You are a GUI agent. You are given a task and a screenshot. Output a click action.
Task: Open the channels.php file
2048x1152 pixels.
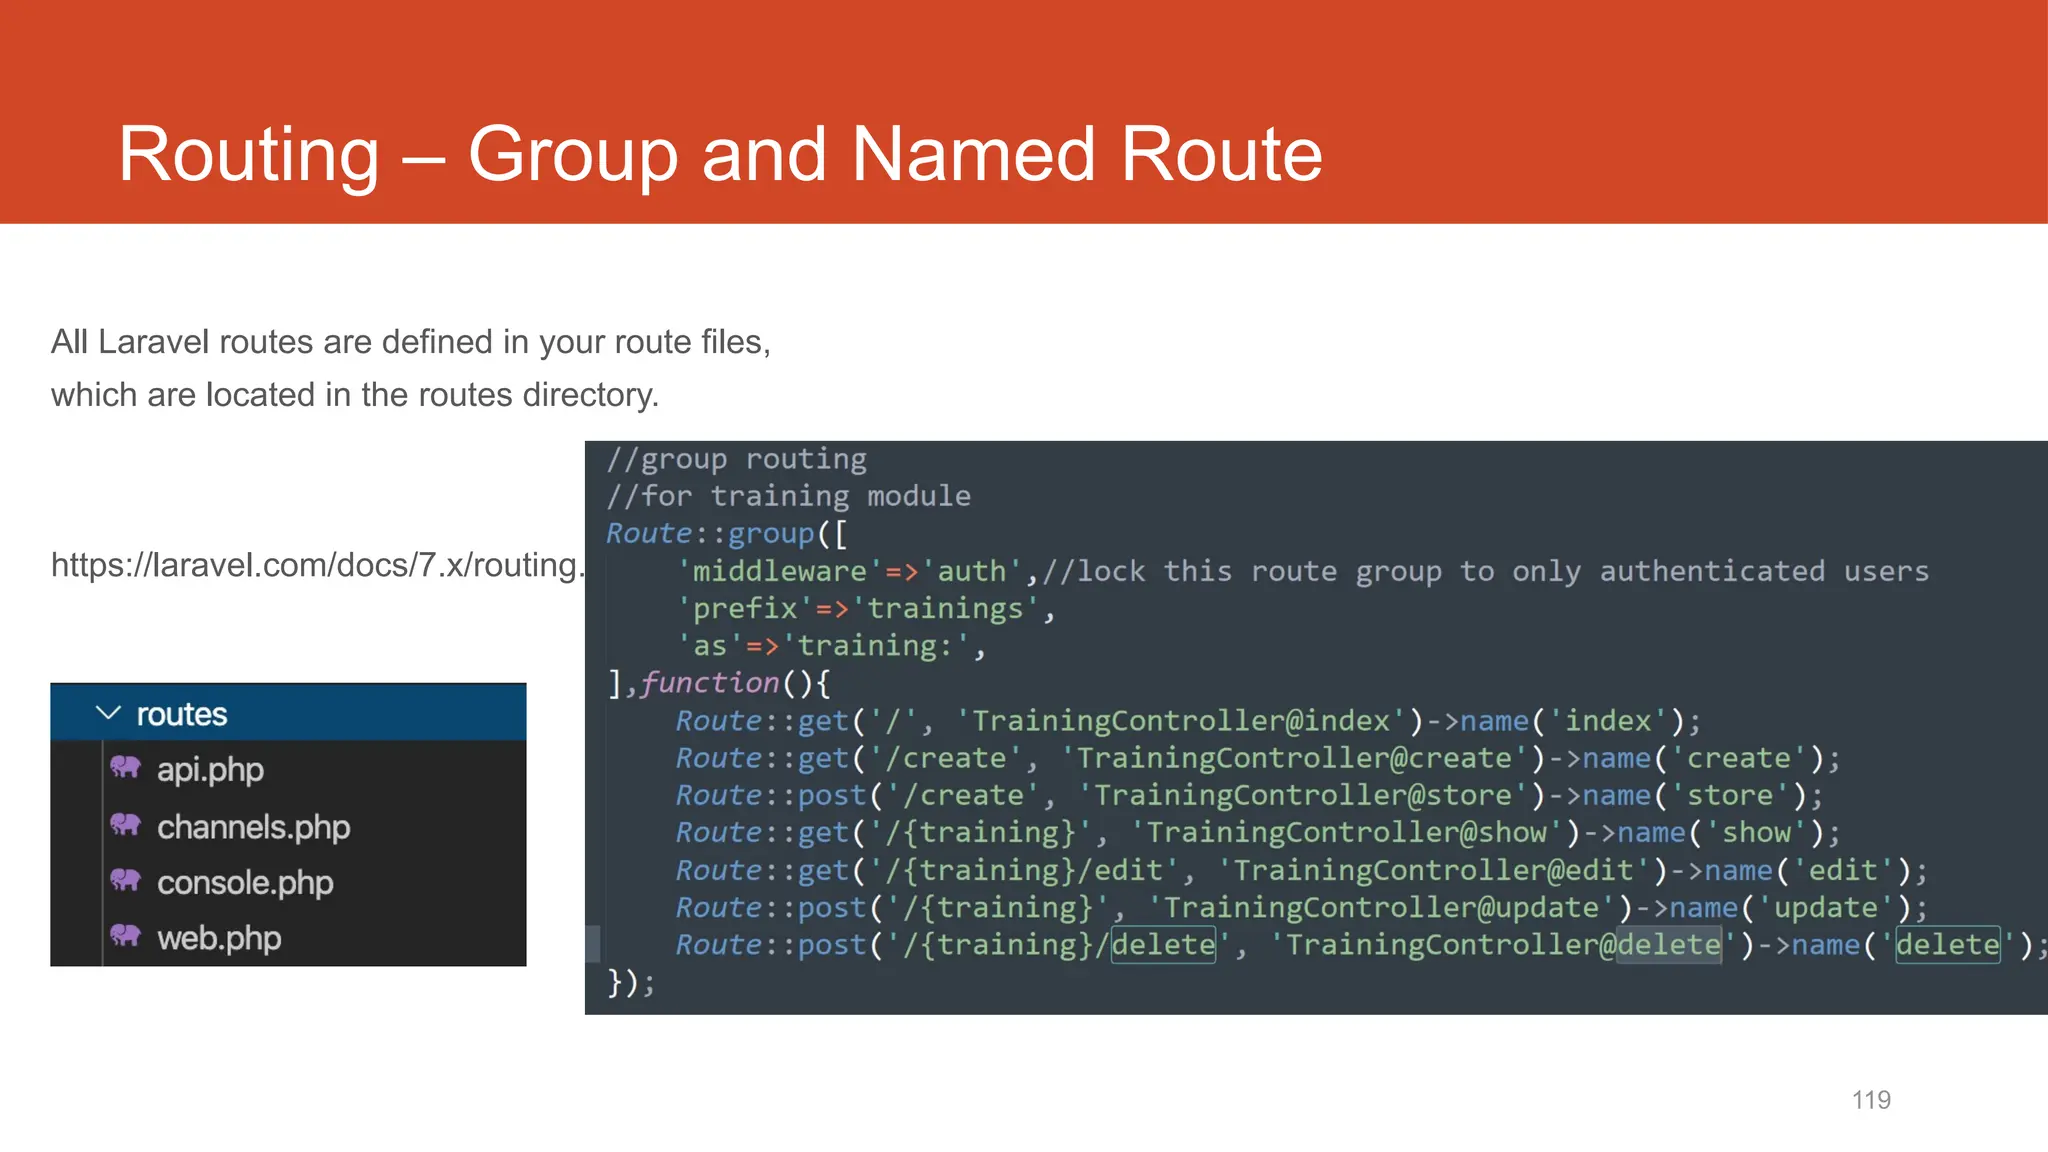pos(253,827)
